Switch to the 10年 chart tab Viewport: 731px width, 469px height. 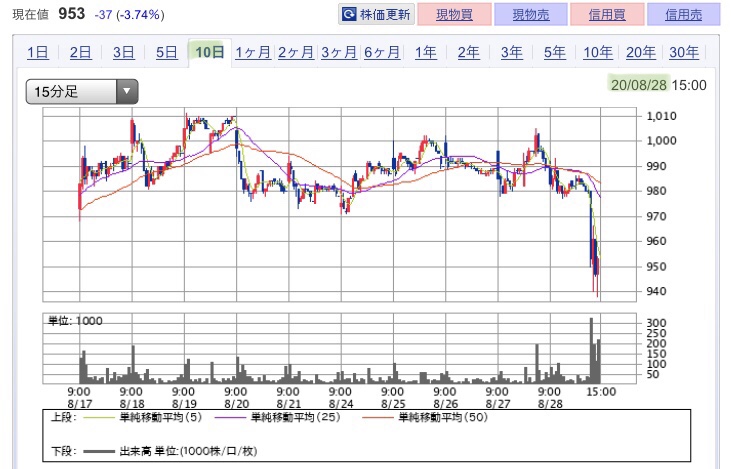(598, 52)
